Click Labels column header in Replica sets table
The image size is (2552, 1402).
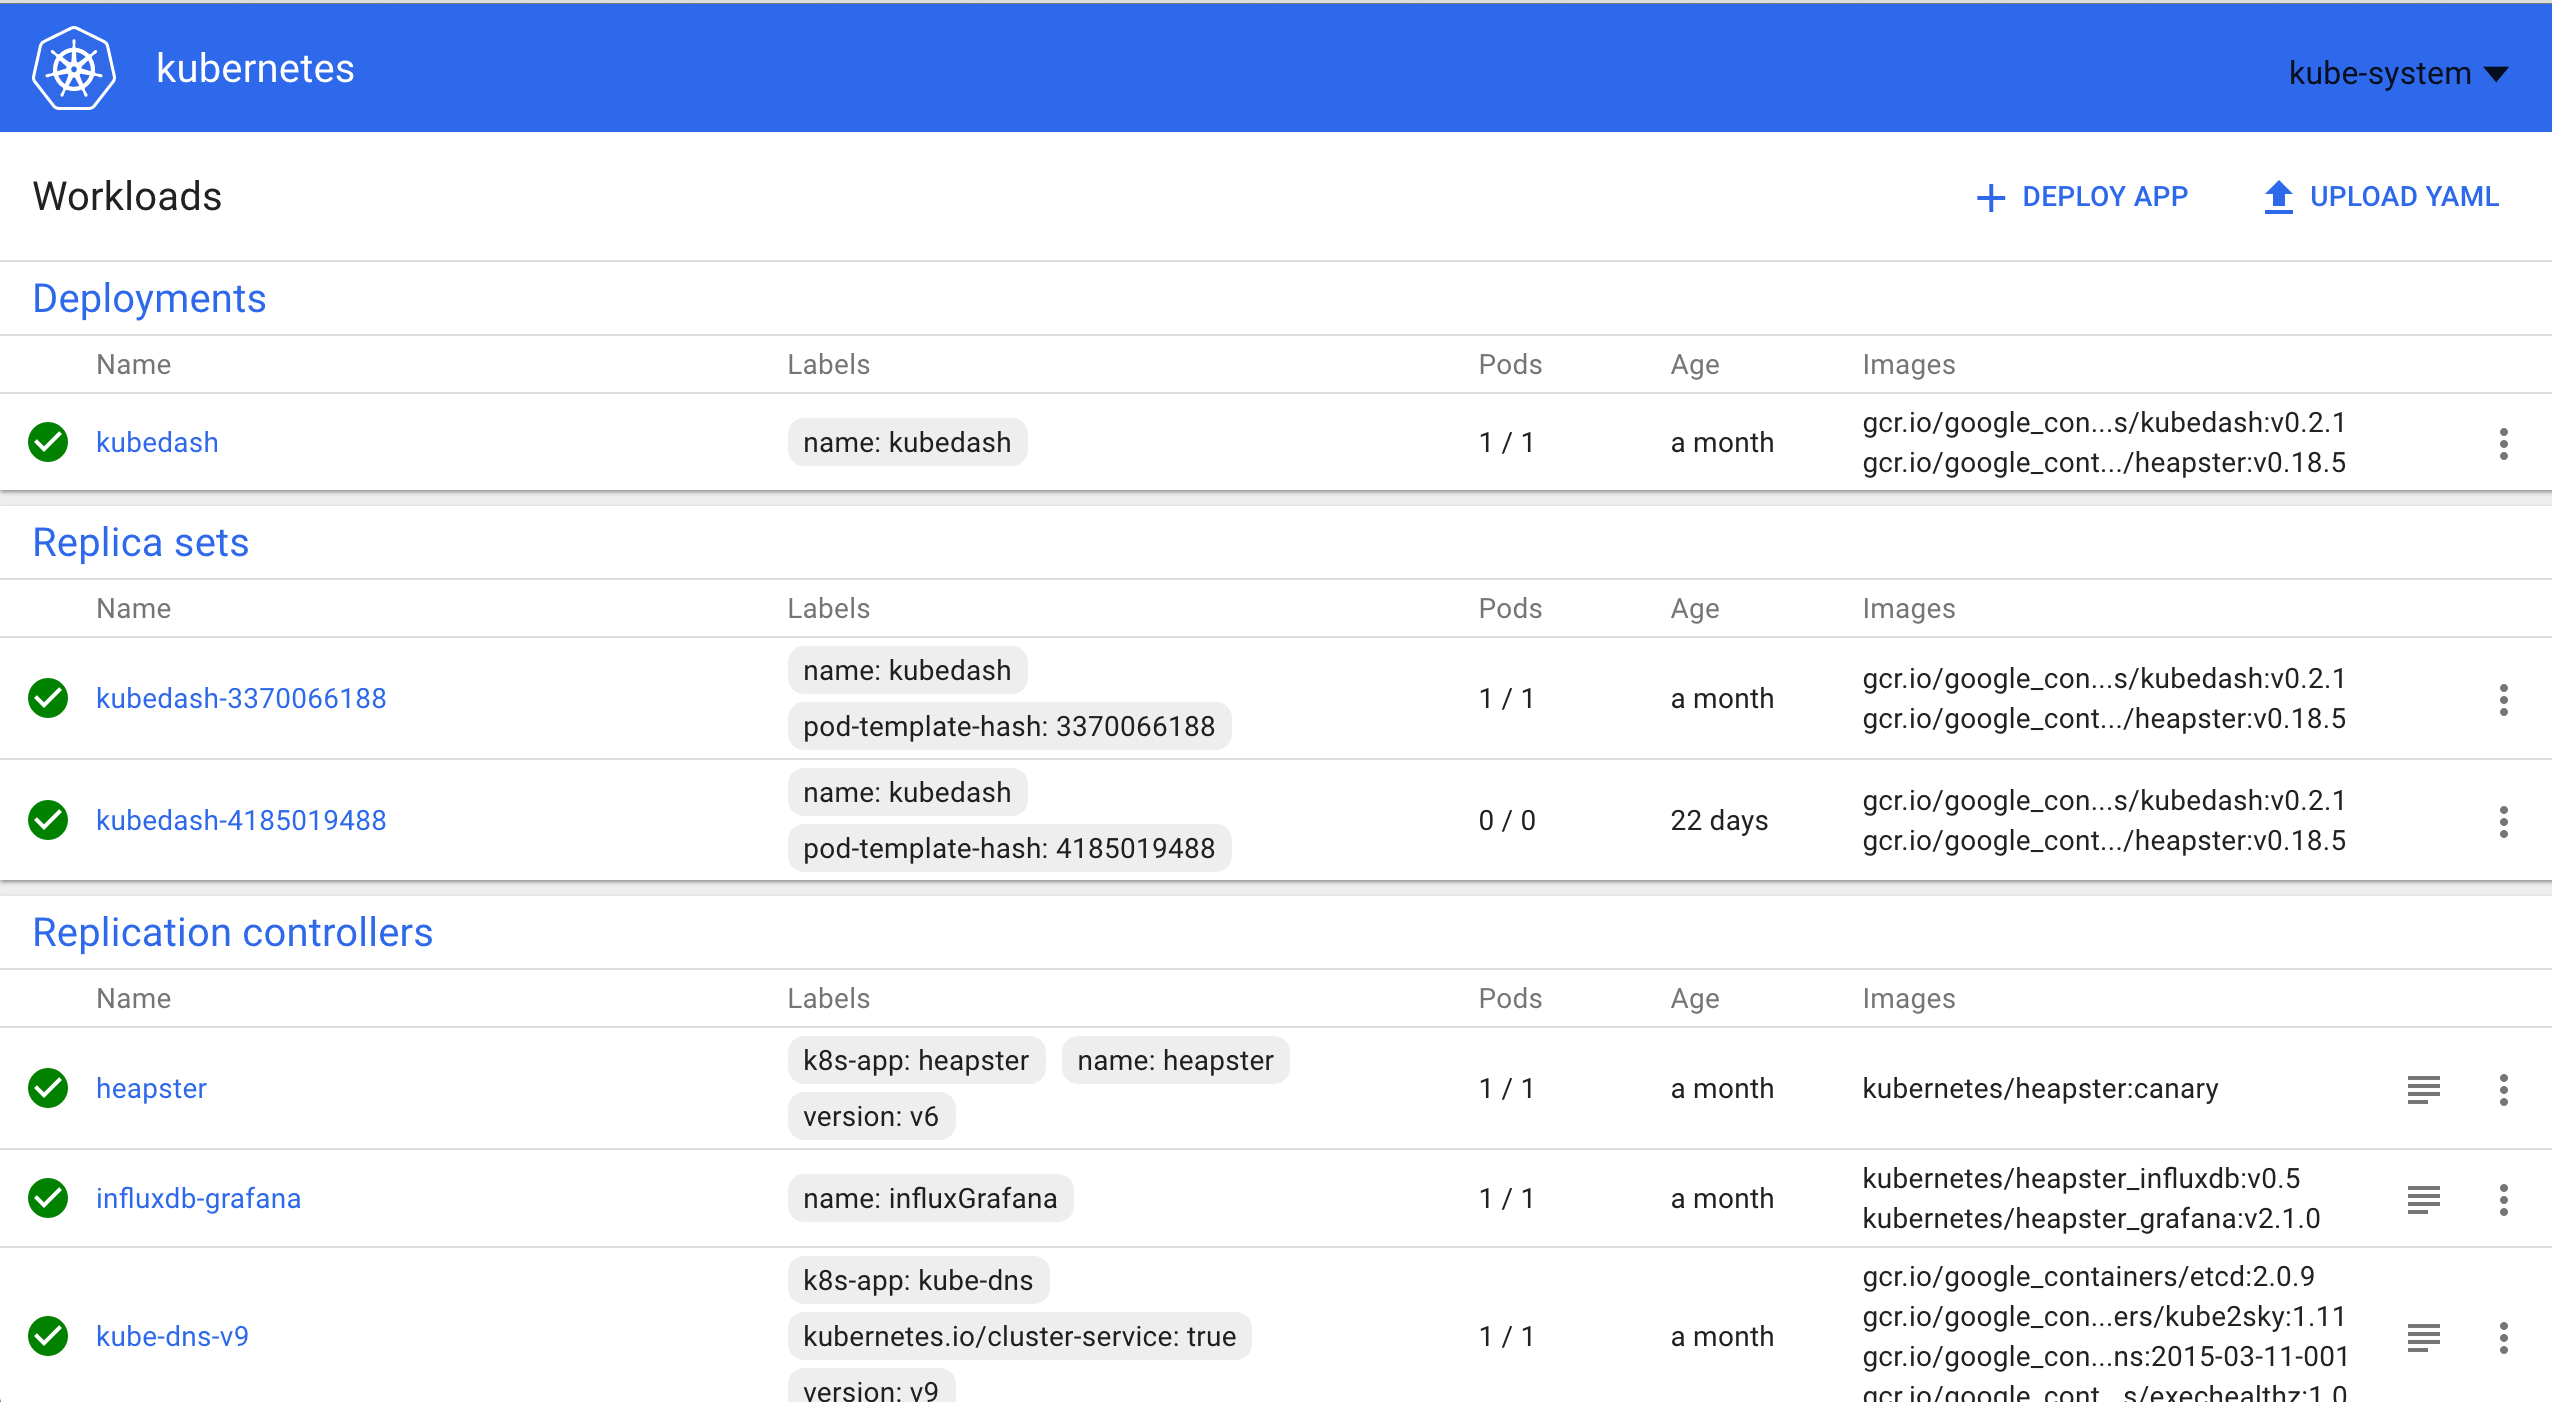pos(828,608)
